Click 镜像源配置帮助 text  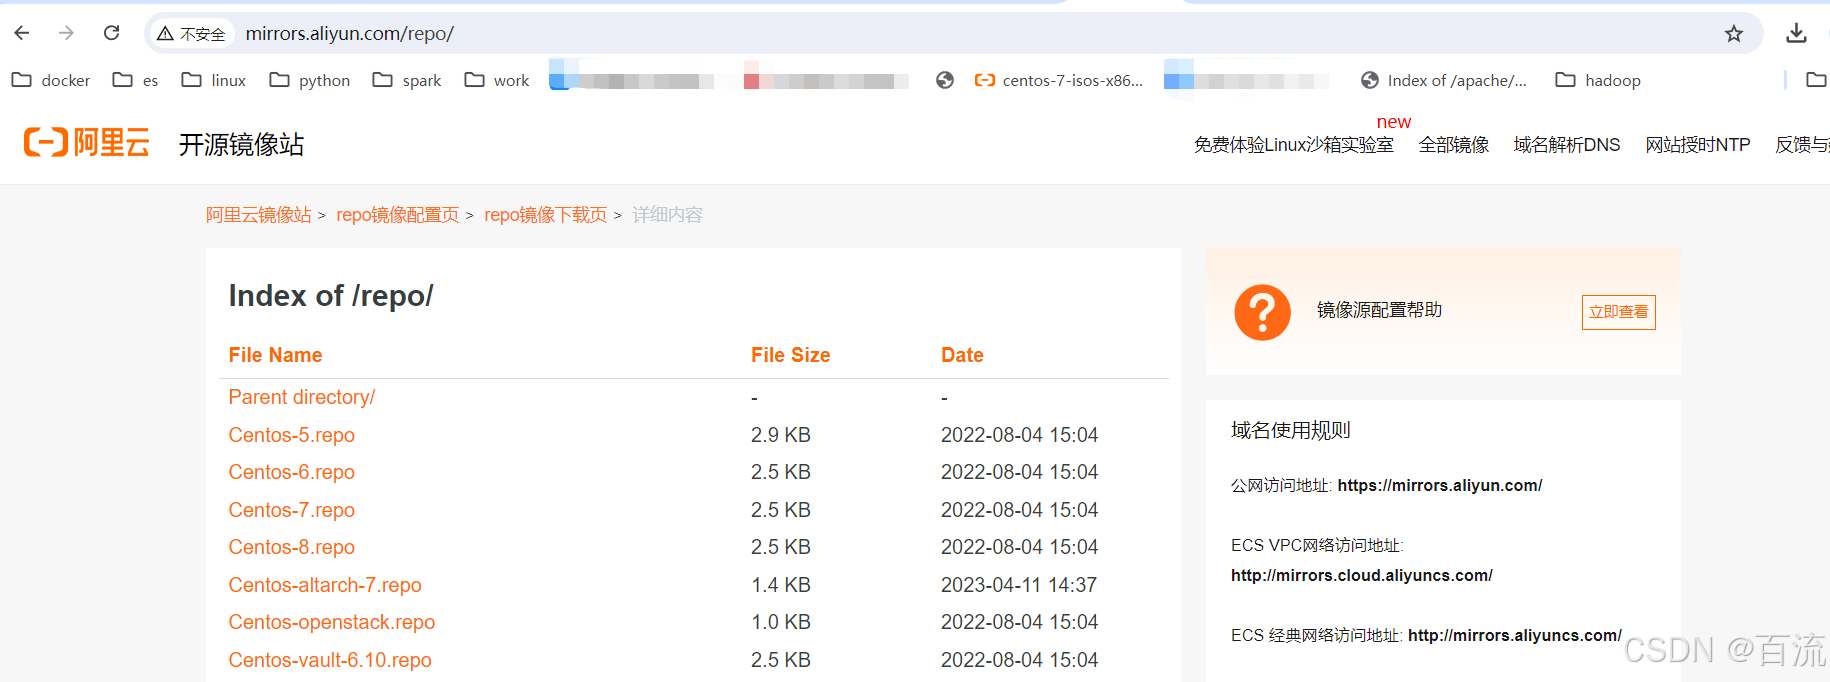(1379, 310)
